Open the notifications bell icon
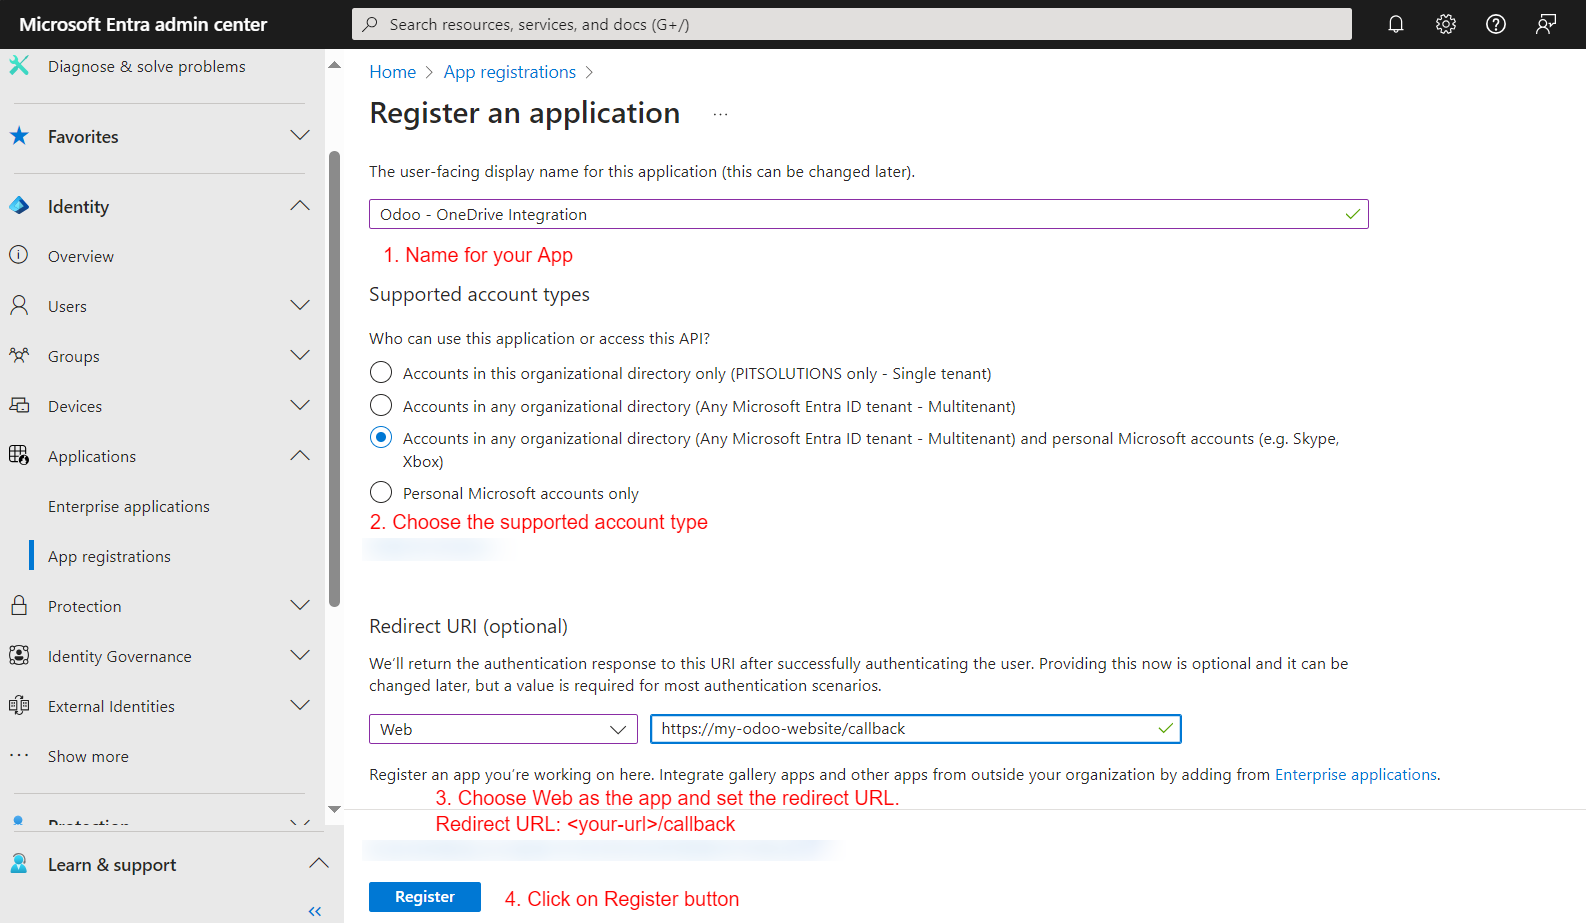The height and width of the screenshot is (923, 1586). click(x=1395, y=24)
